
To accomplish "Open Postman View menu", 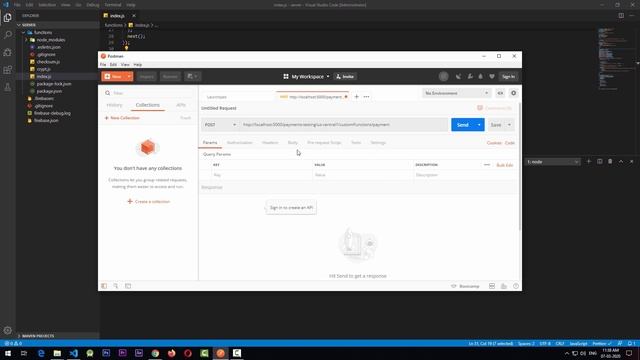I will point(125,64).
